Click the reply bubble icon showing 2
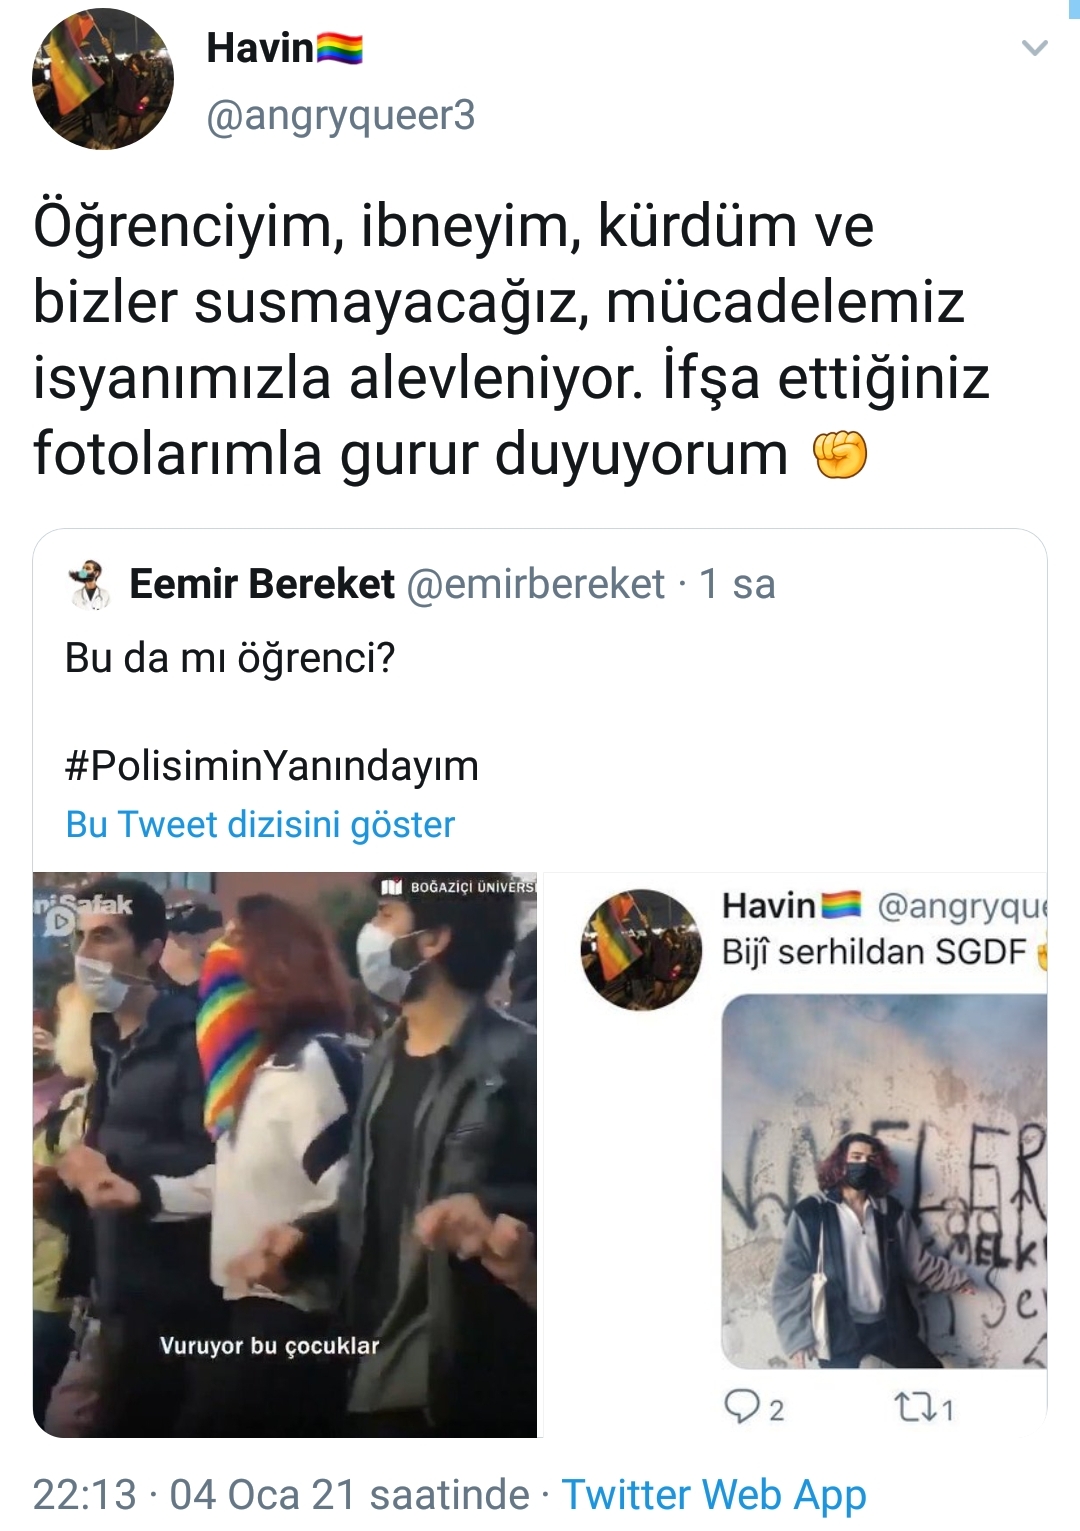 click(753, 1408)
